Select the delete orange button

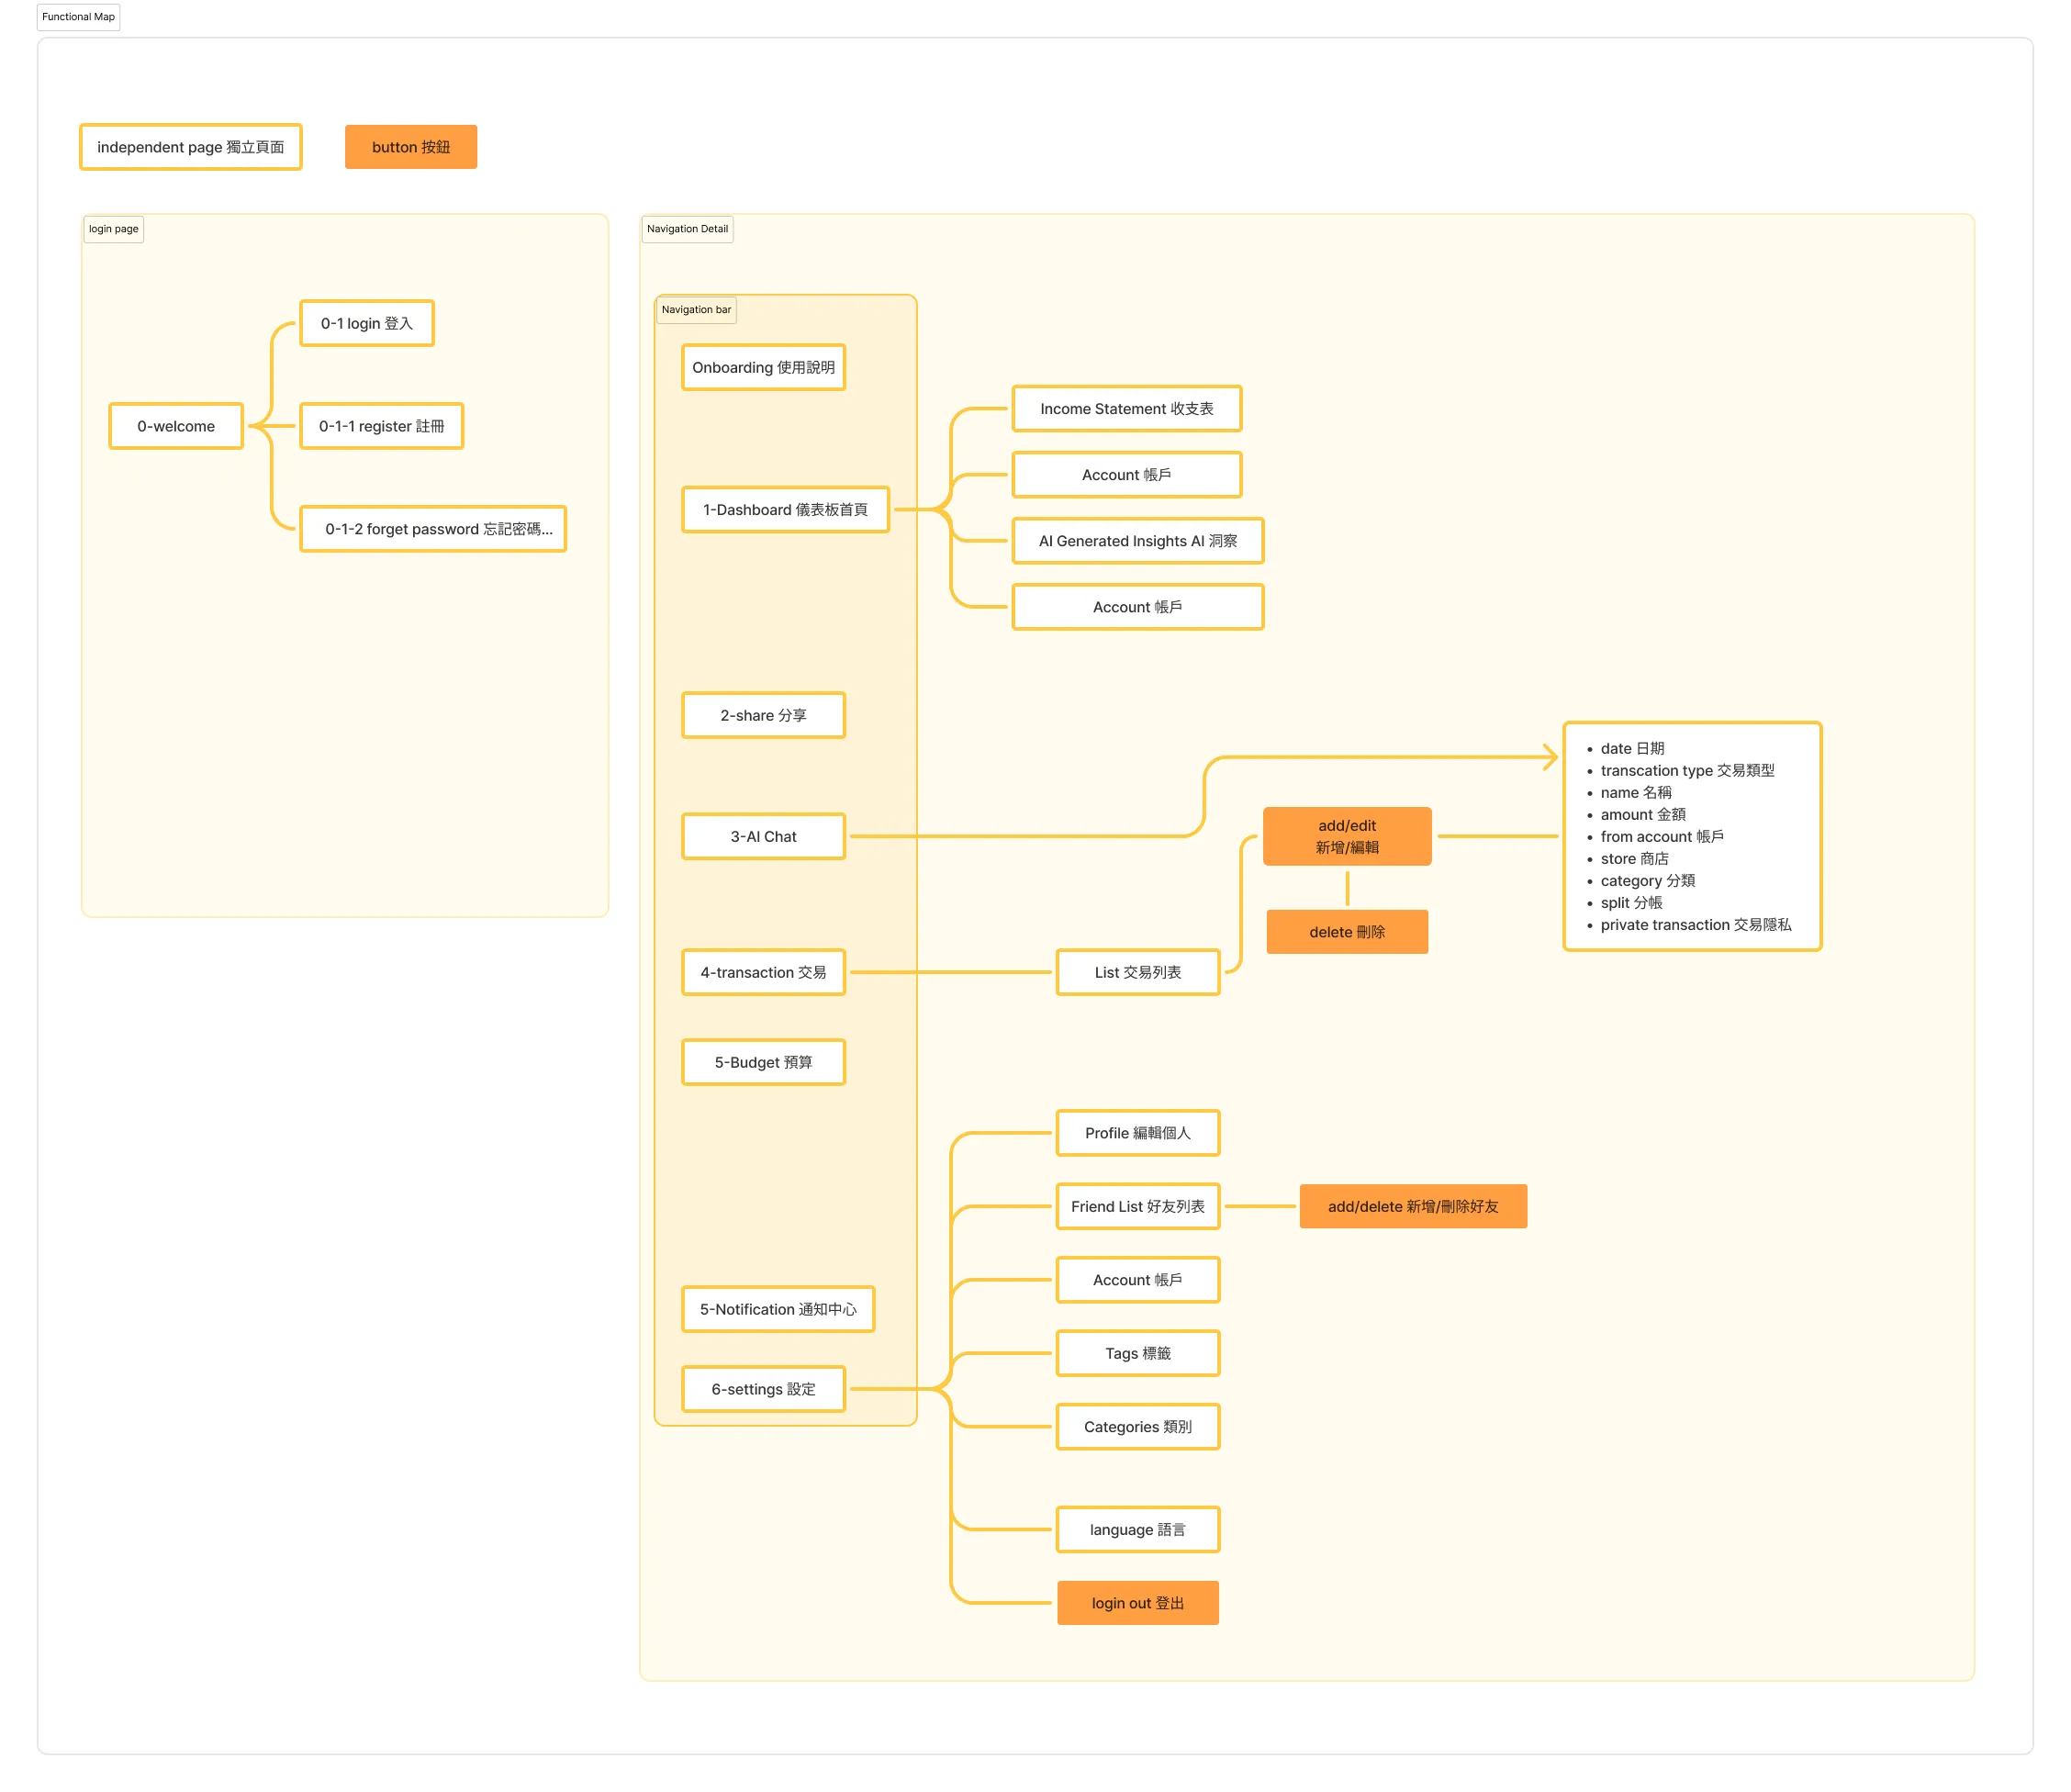(1346, 932)
